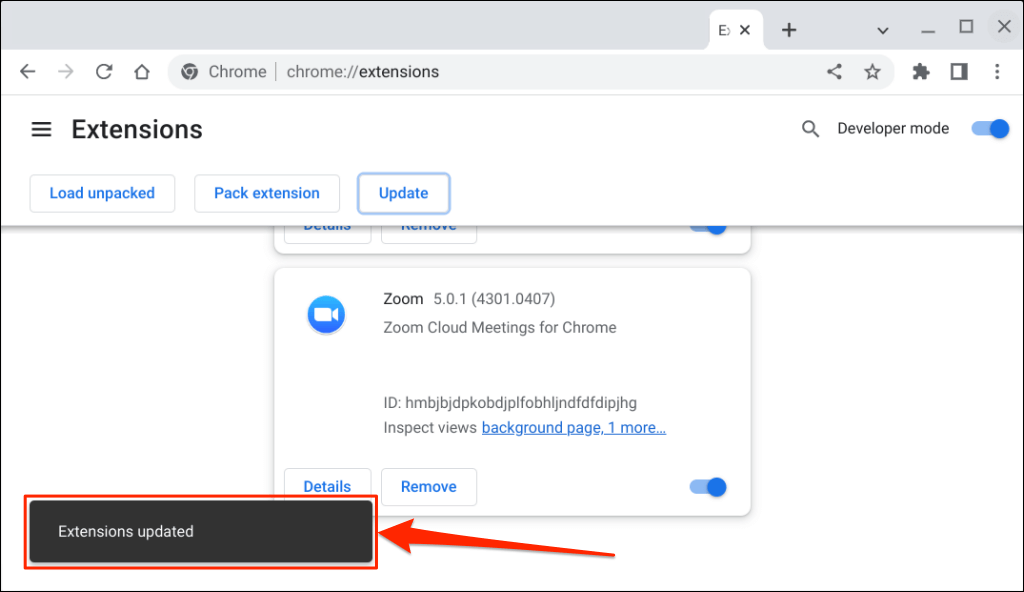Remove the Zoom extension
The height and width of the screenshot is (592, 1024).
[428, 487]
